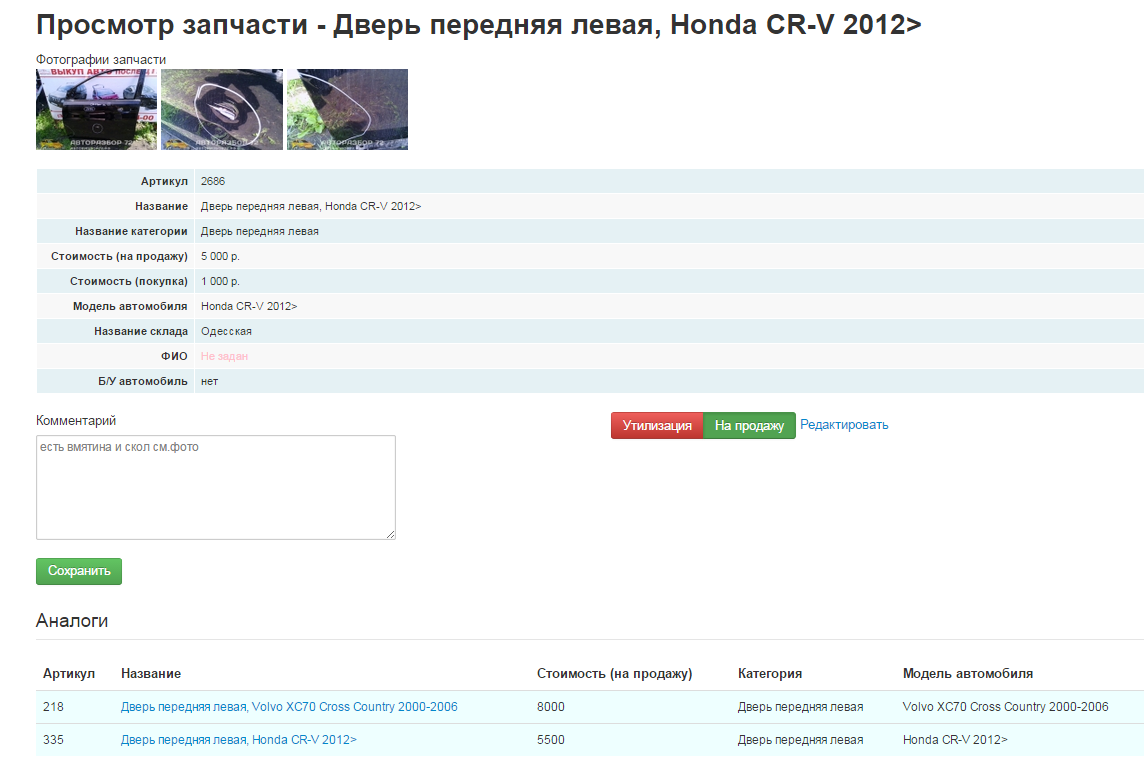Click analog price 8000 cell

tap(551, 707)
